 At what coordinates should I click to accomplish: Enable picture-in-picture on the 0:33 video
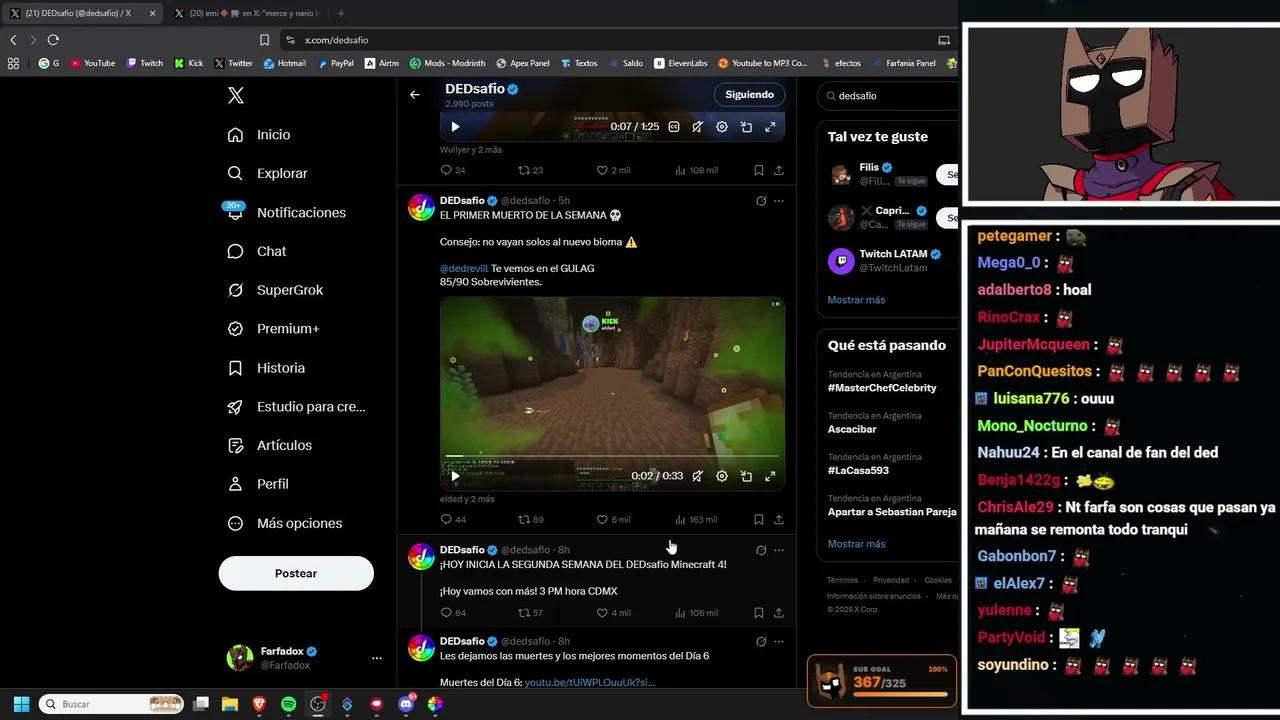746,476
